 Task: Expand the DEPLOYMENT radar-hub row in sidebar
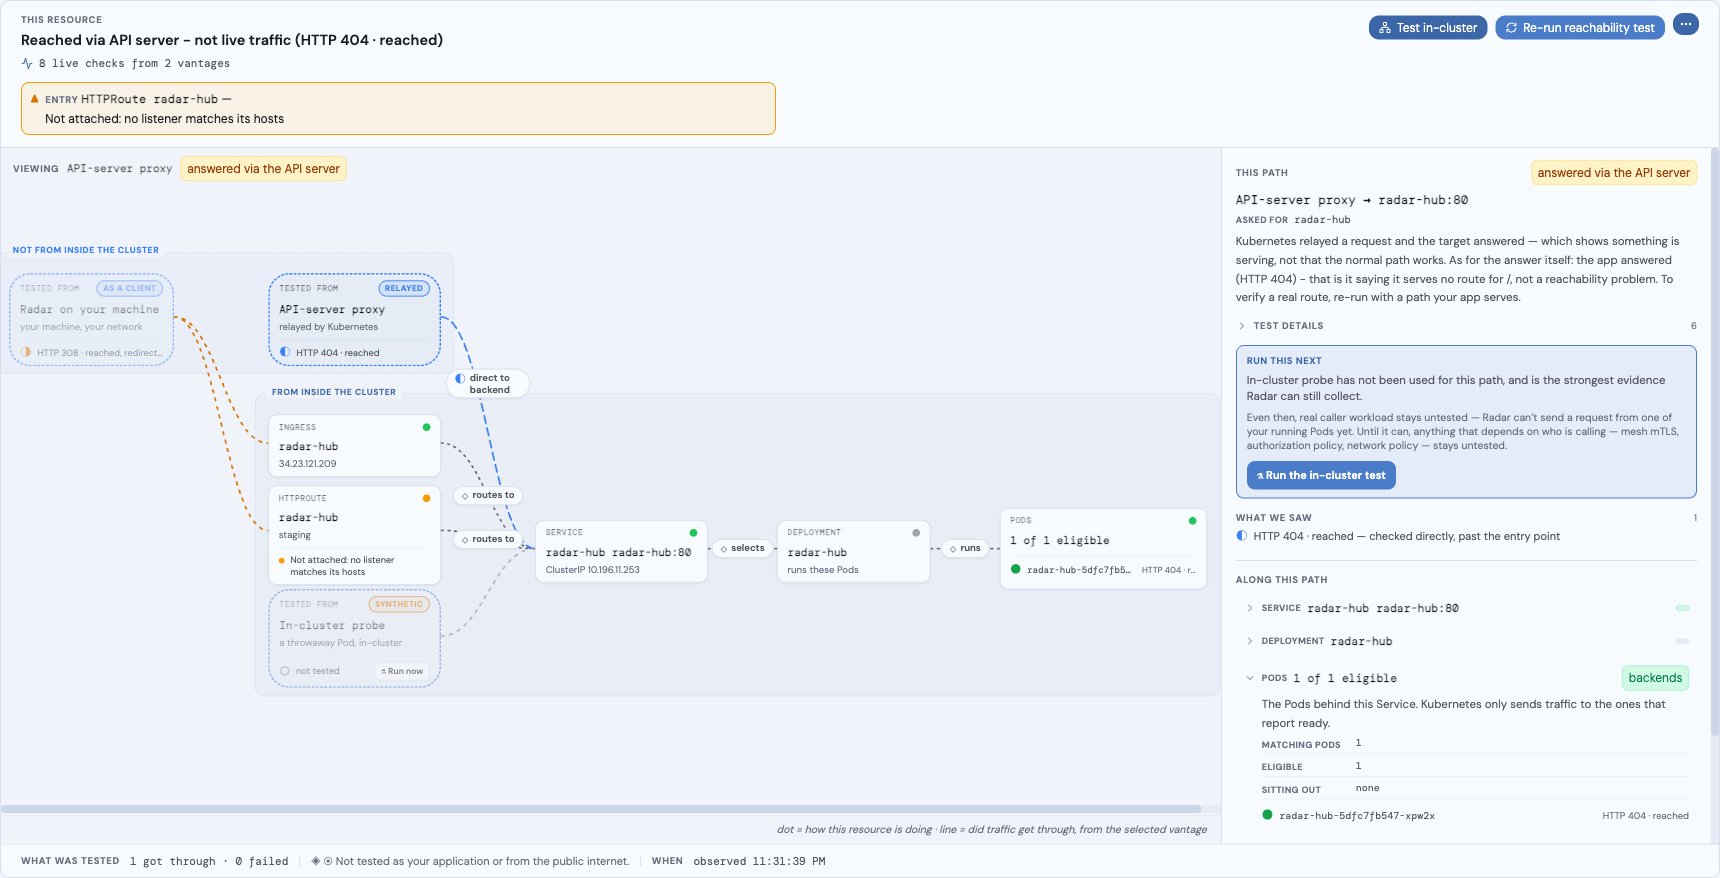1466,641
